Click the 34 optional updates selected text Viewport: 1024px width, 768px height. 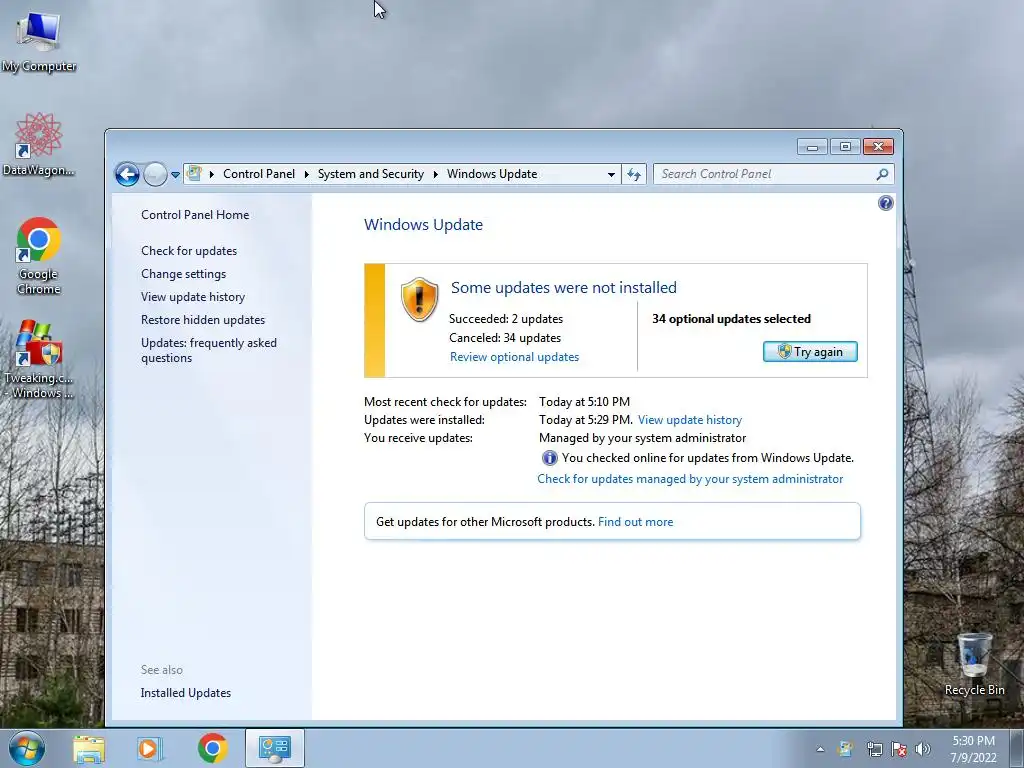731,319
